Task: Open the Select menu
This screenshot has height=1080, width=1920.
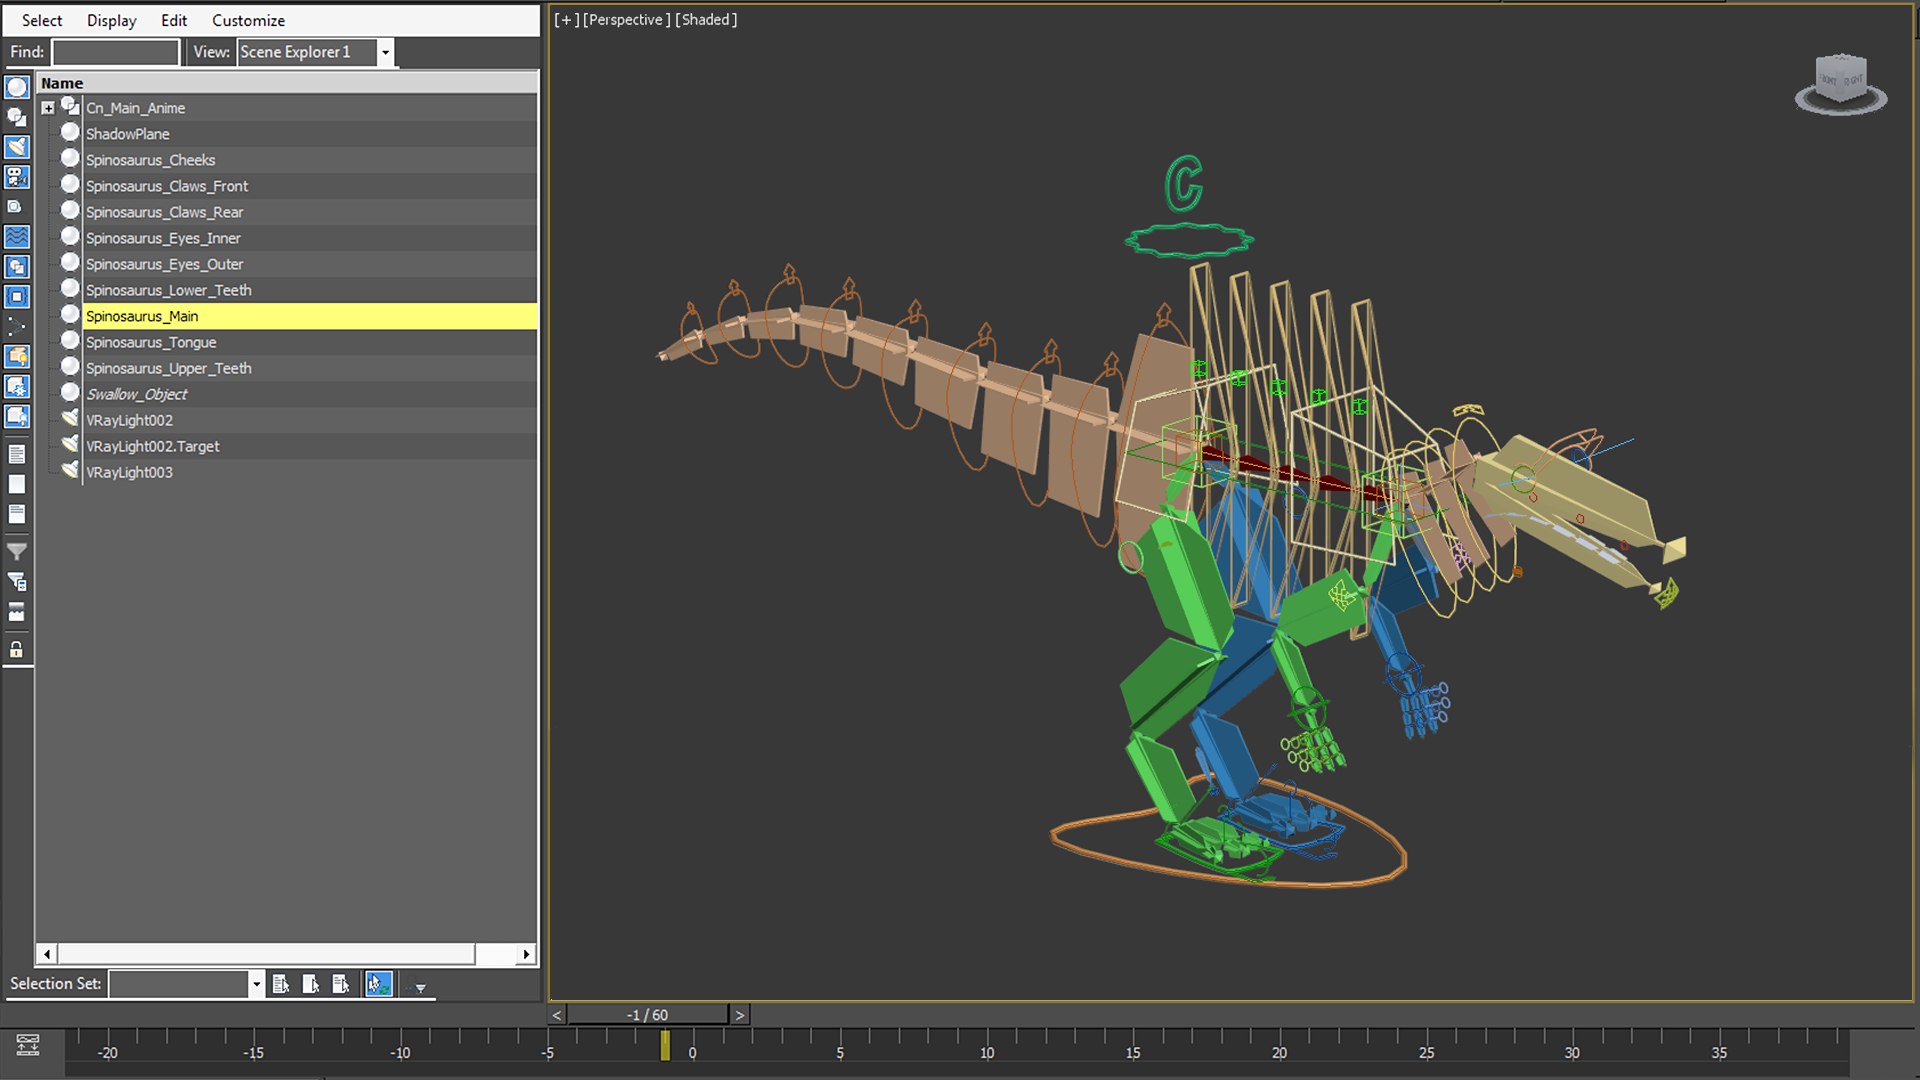Action: pos(42,20)
